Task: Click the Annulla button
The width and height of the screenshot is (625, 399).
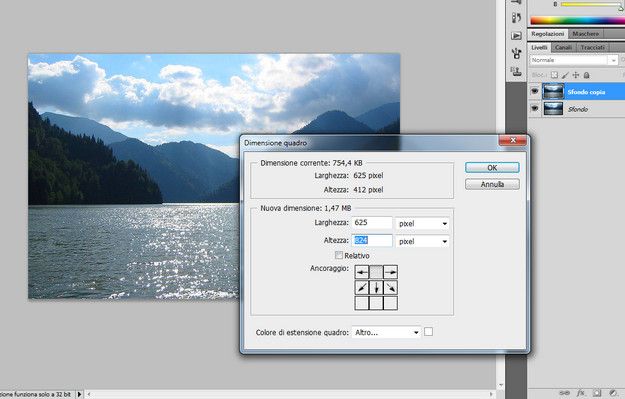Action: pos(492,185)
